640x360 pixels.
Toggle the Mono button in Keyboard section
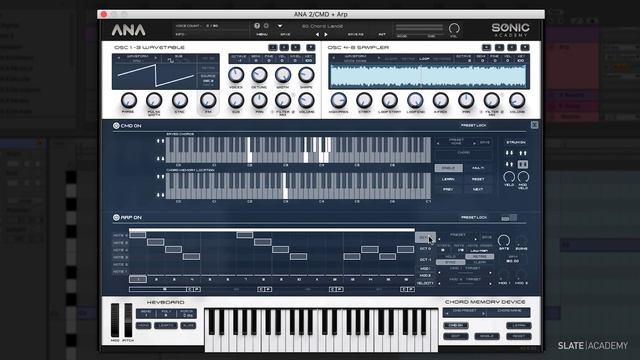(x=144, y=325)
